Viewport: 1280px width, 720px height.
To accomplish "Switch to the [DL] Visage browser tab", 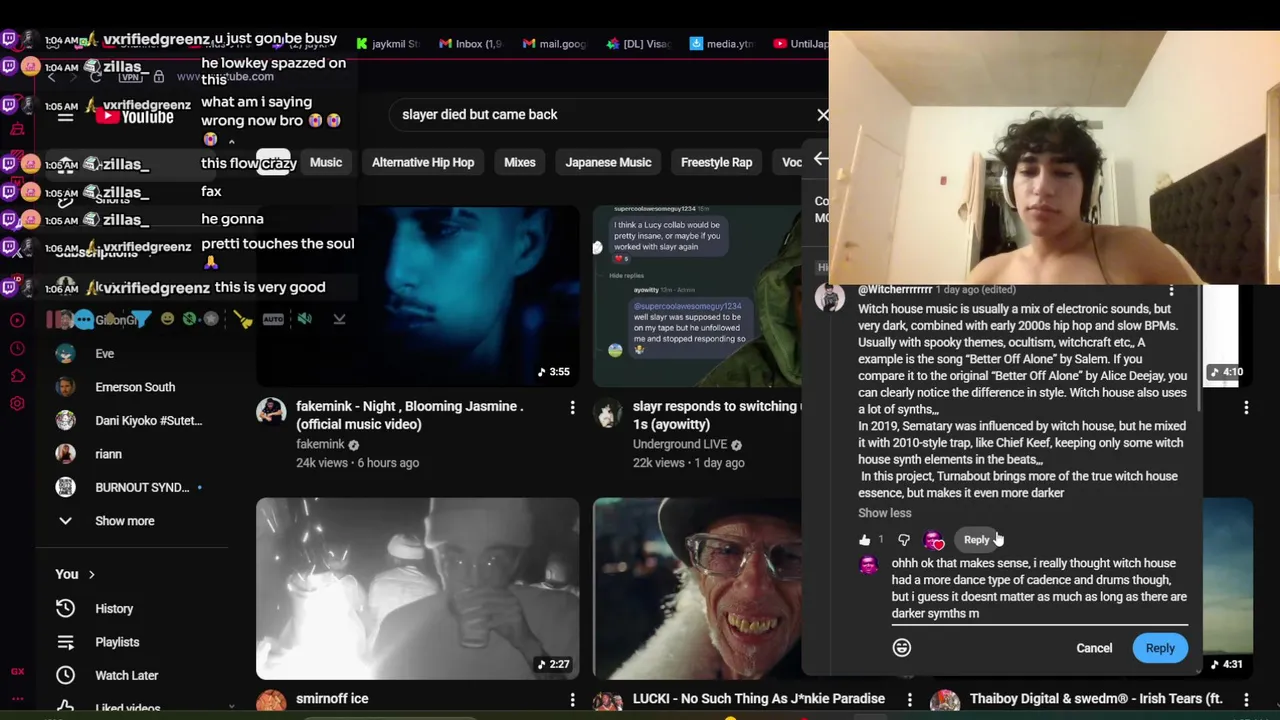I will pos(638,44).
